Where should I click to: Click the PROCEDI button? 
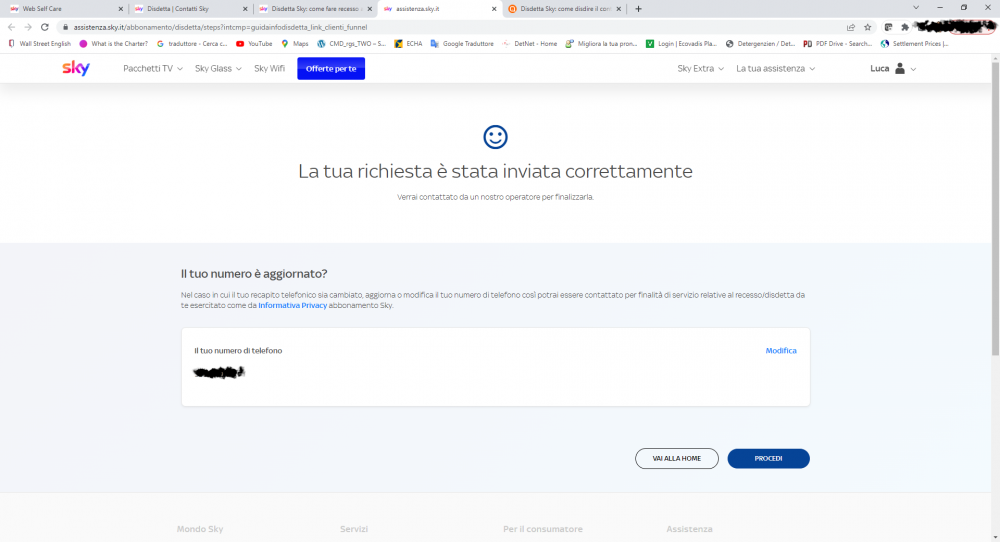[768, 458]
